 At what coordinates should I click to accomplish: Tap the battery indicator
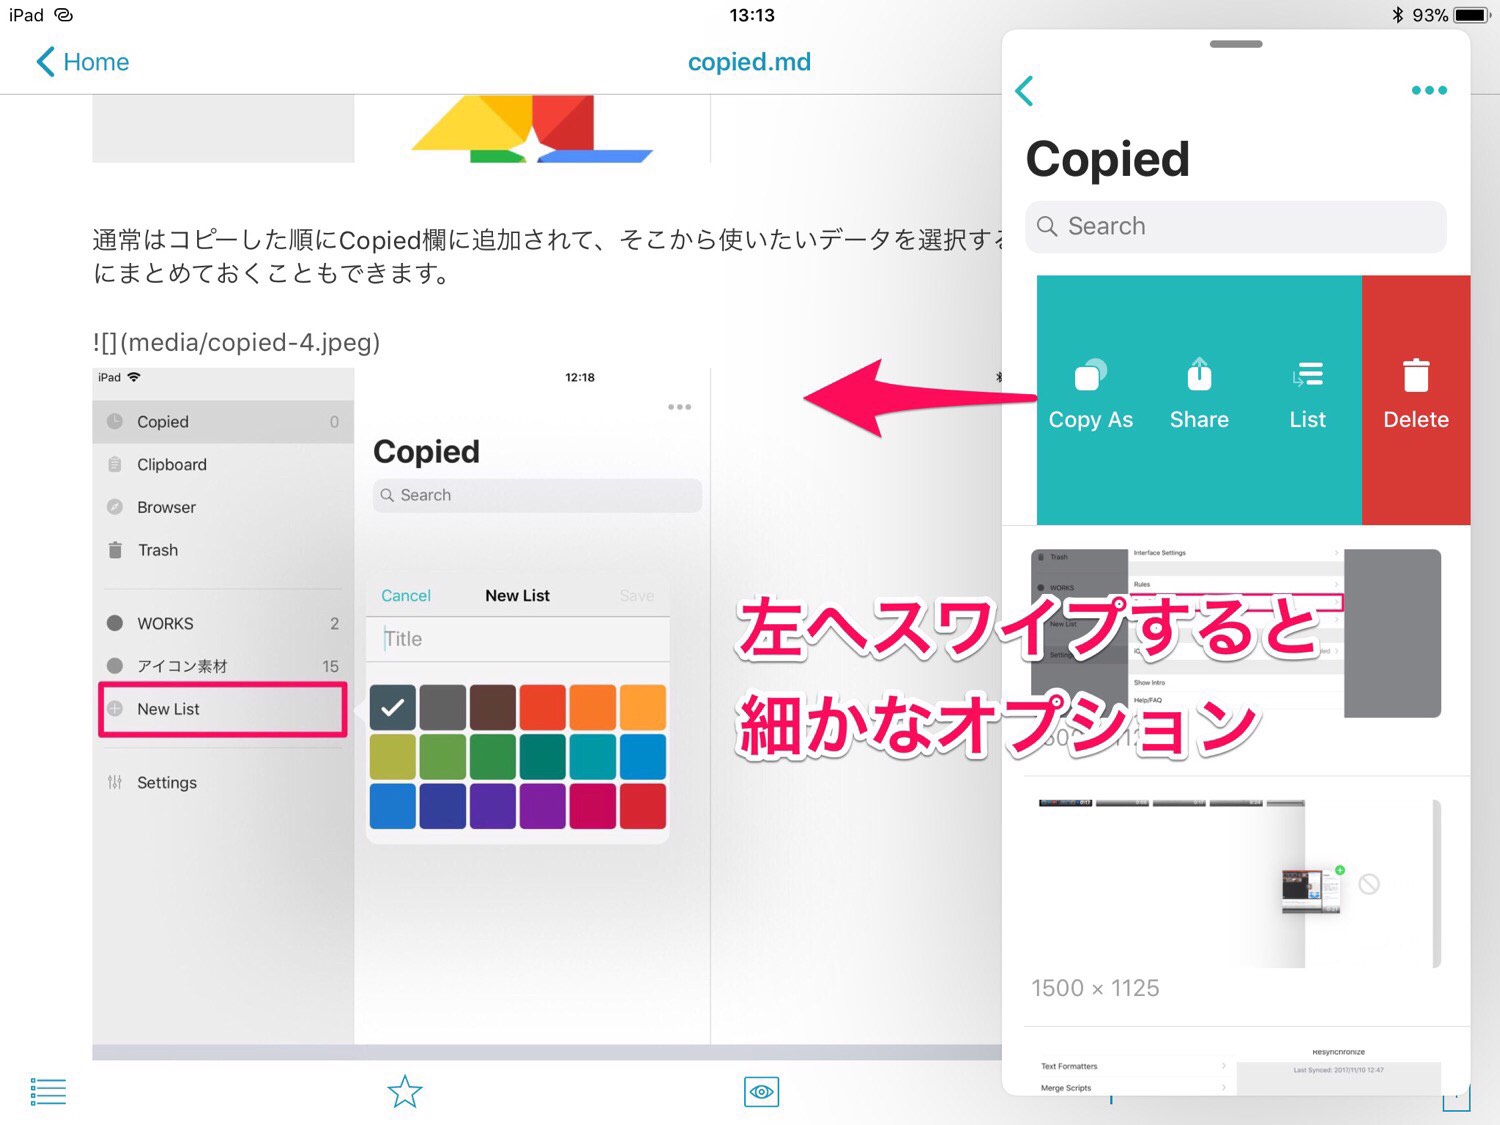[1471, 15]
